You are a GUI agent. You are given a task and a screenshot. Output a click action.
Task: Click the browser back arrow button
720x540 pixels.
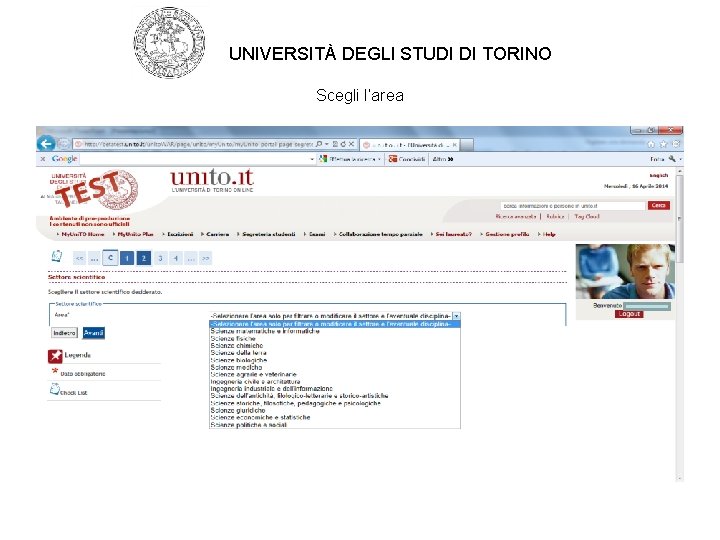46,144
